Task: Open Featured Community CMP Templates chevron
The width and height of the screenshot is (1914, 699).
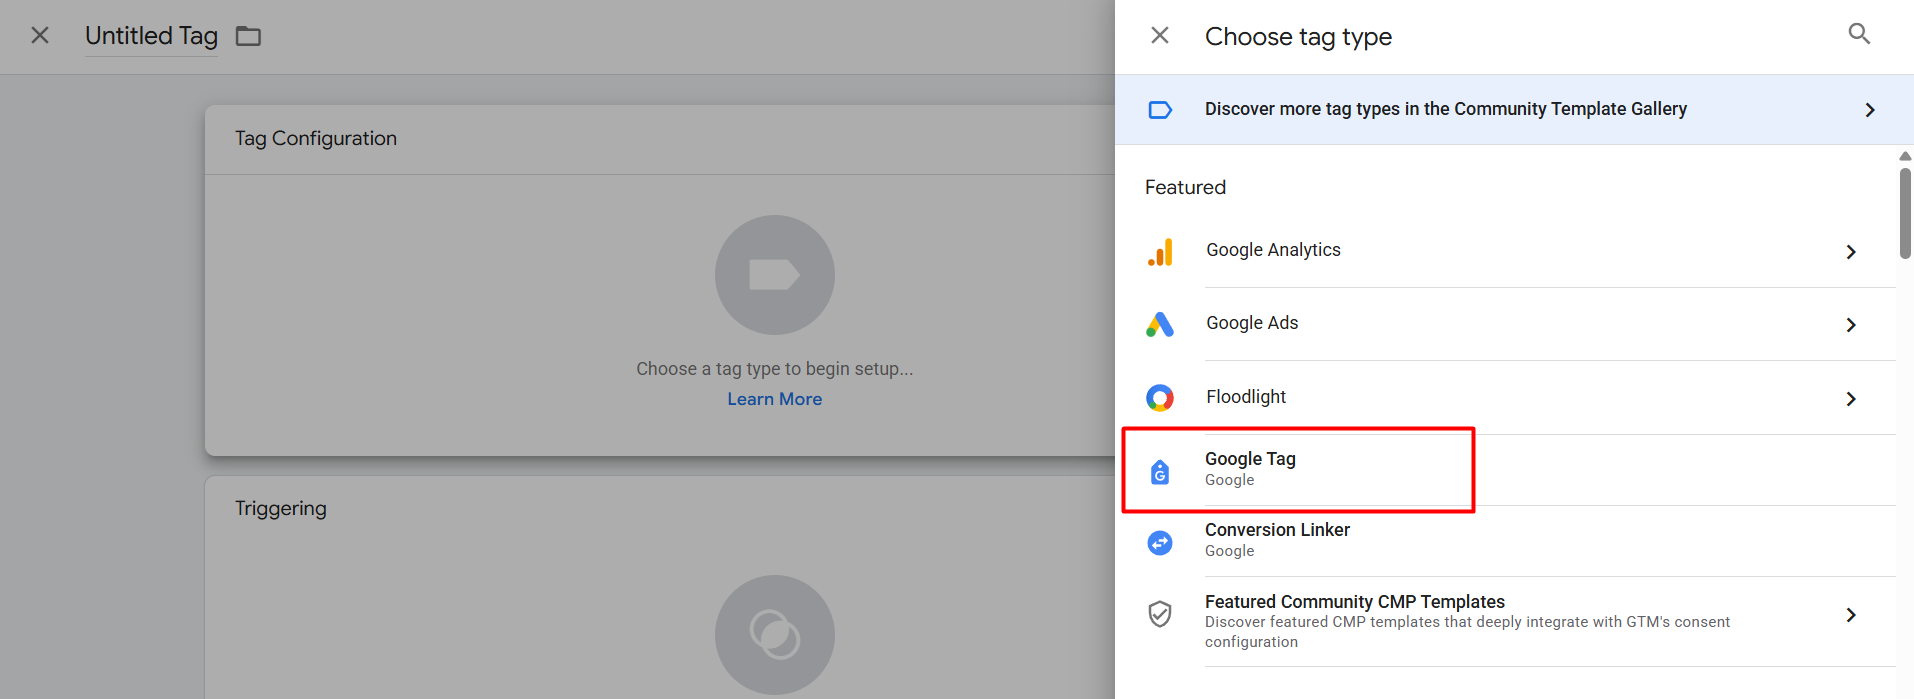Action: pyautogui.click(x=1851, y=615)
